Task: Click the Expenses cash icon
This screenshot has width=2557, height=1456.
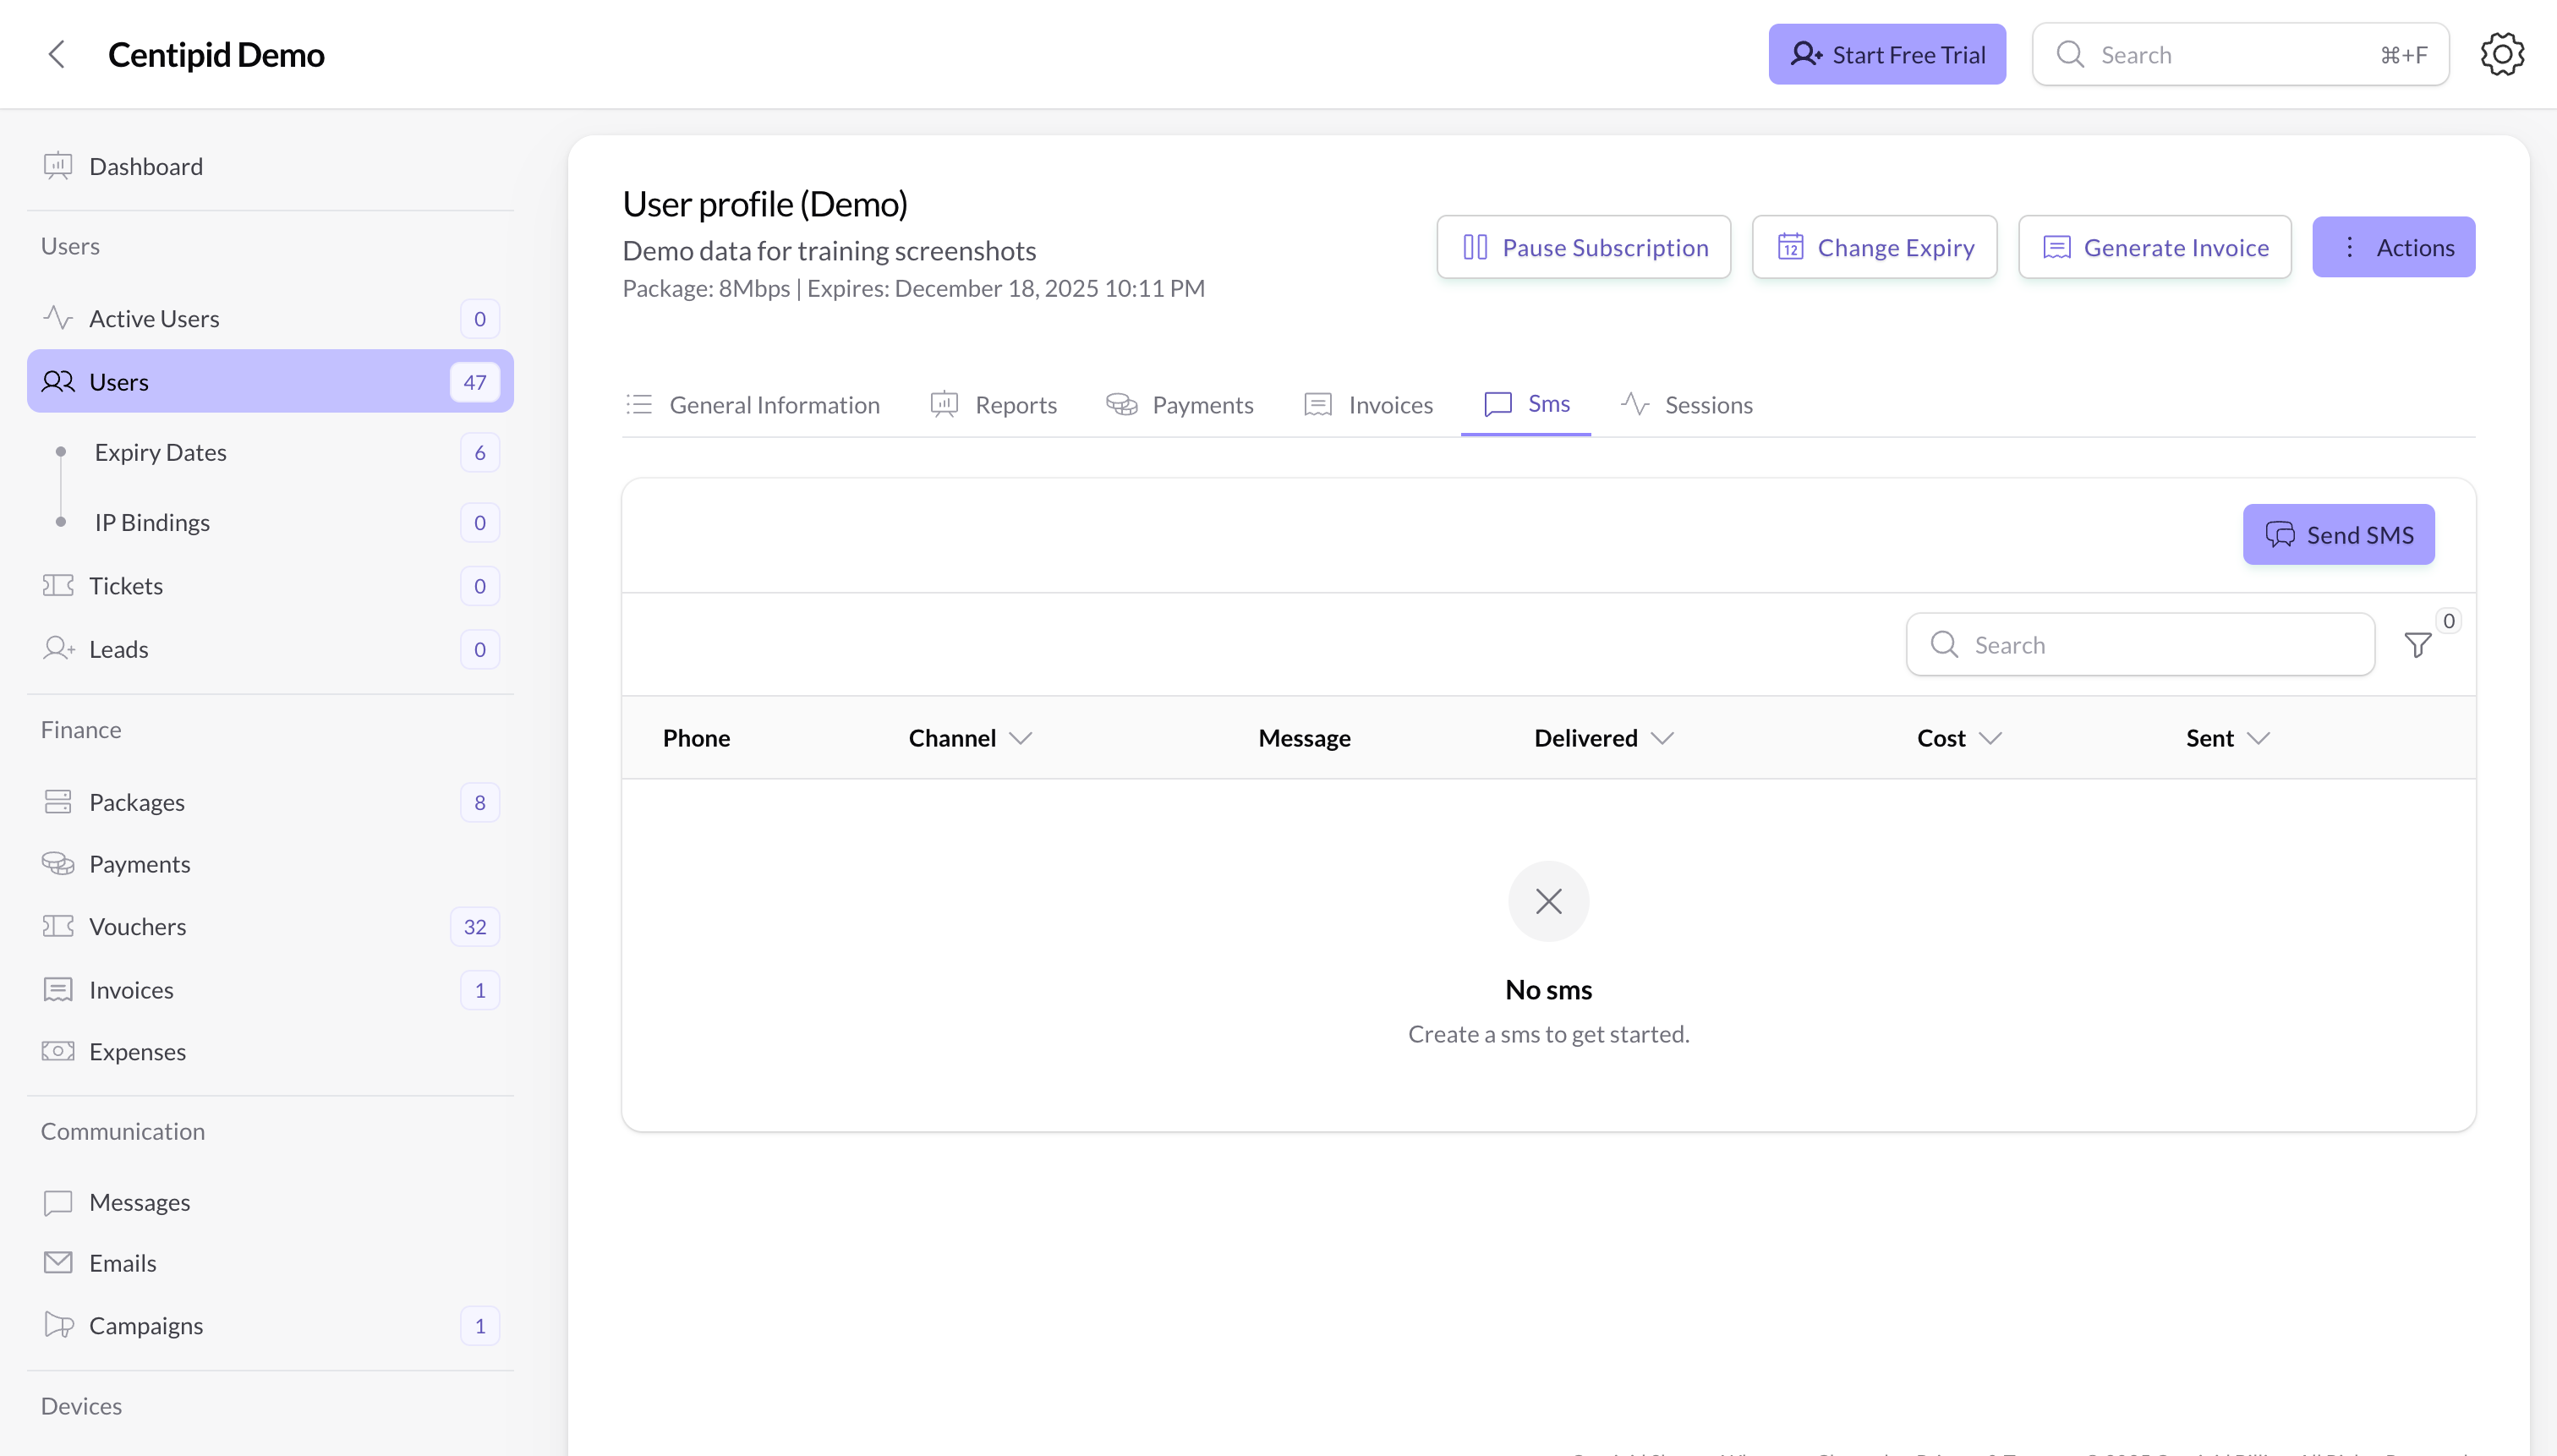Action: (x=58, y=1051)
